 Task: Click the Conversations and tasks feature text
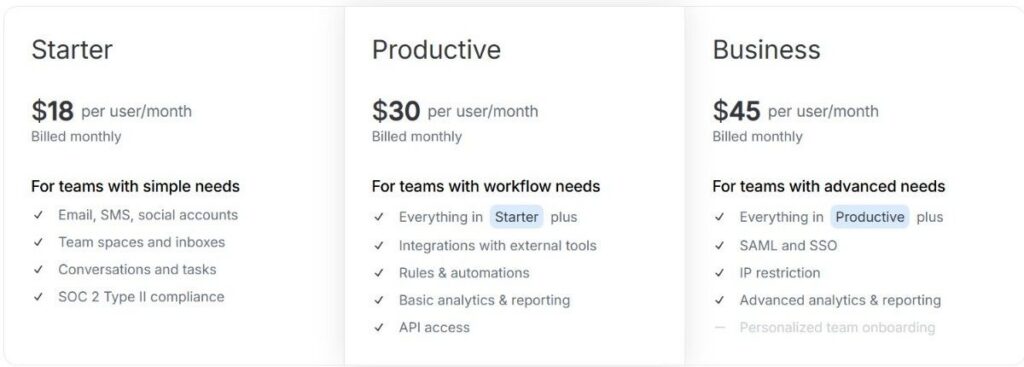pyautogui.click(x=137, y=270)
